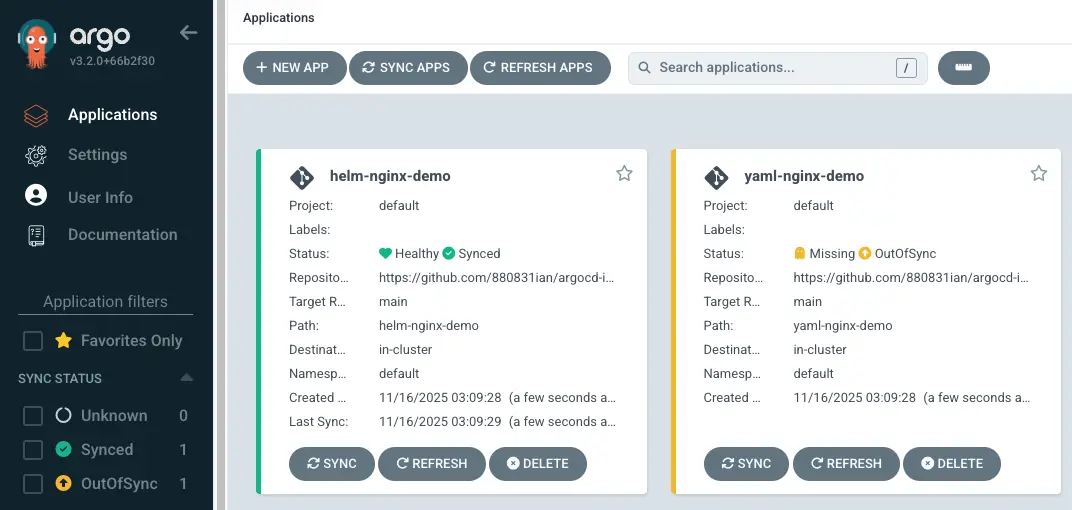Refresh the helm-nginx-demo application

[432, 464]
